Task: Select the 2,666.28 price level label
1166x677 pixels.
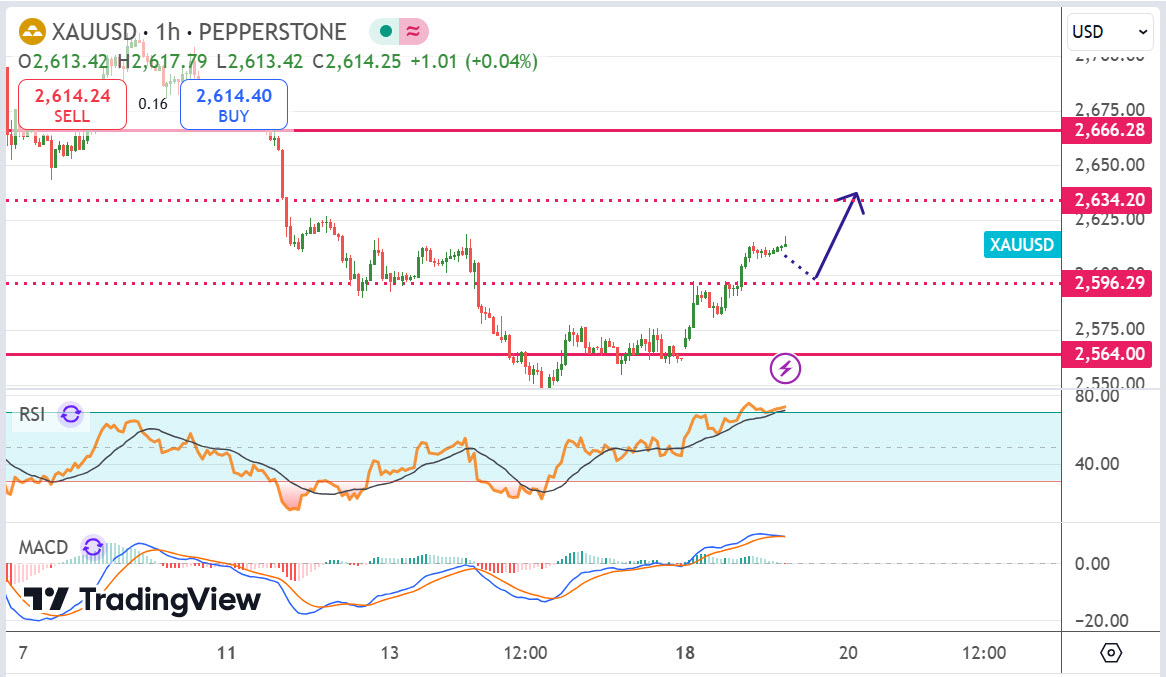Action: pyautogui.click(x=1108, y=131)
